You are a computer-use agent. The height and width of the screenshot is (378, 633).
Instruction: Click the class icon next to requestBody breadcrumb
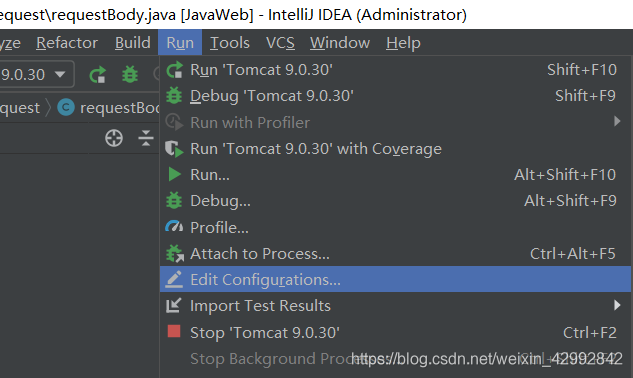[66, 107]
